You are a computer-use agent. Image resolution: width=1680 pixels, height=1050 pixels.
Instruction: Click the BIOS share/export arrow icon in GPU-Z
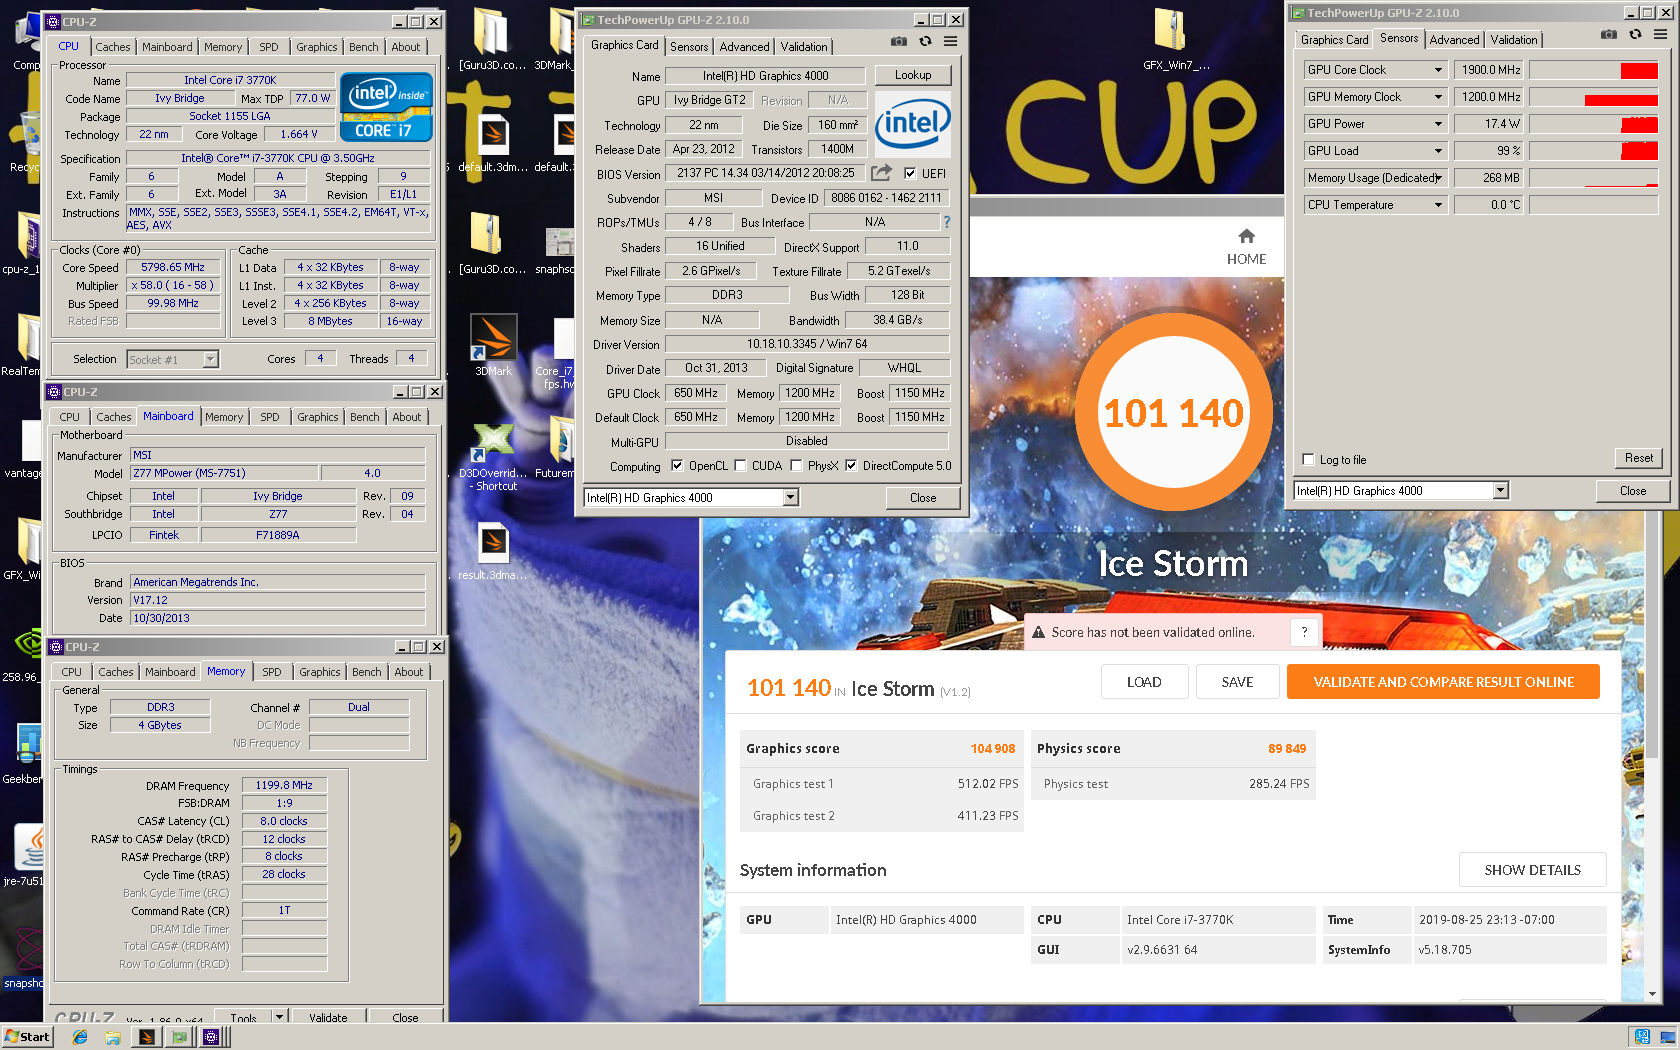tap(881, 173)
